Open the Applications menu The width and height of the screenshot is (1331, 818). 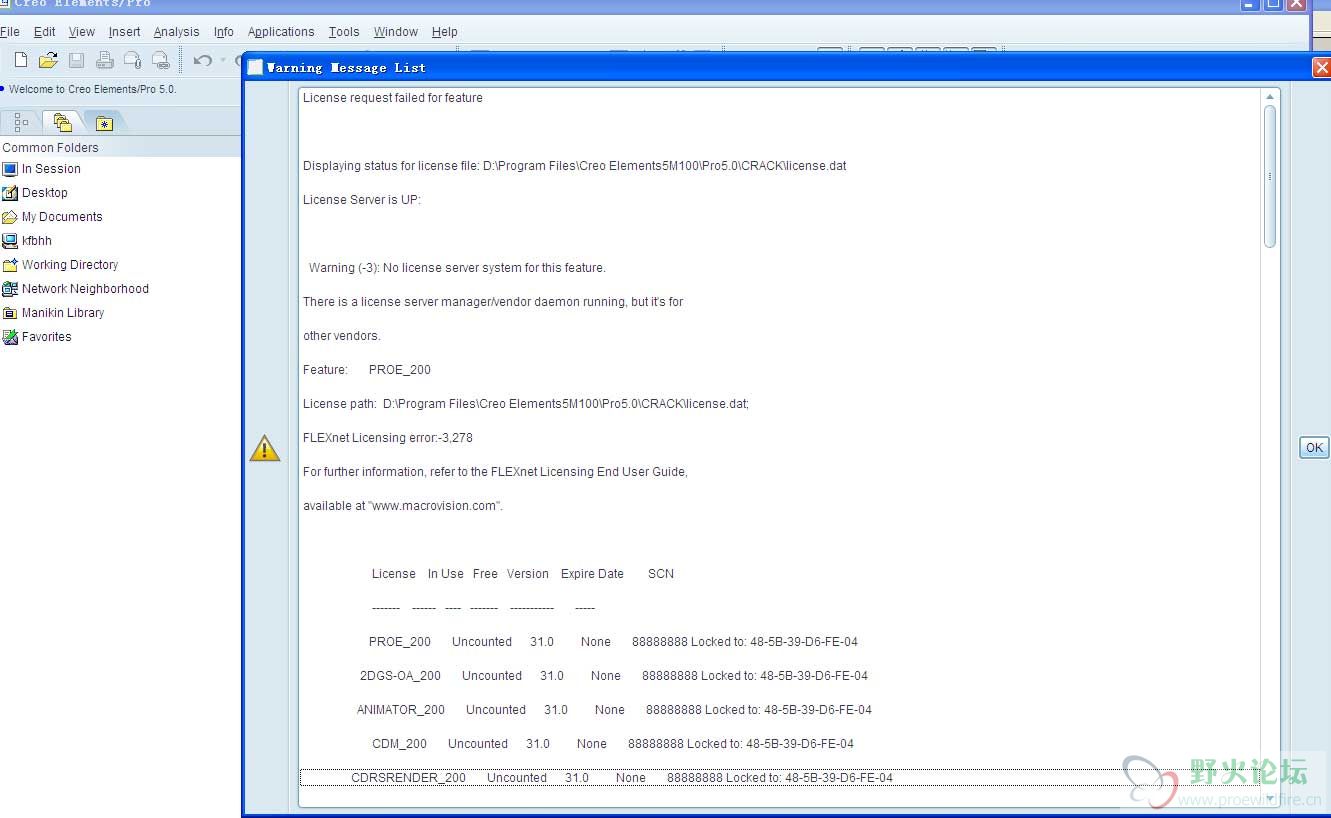[x=281, y=32]
